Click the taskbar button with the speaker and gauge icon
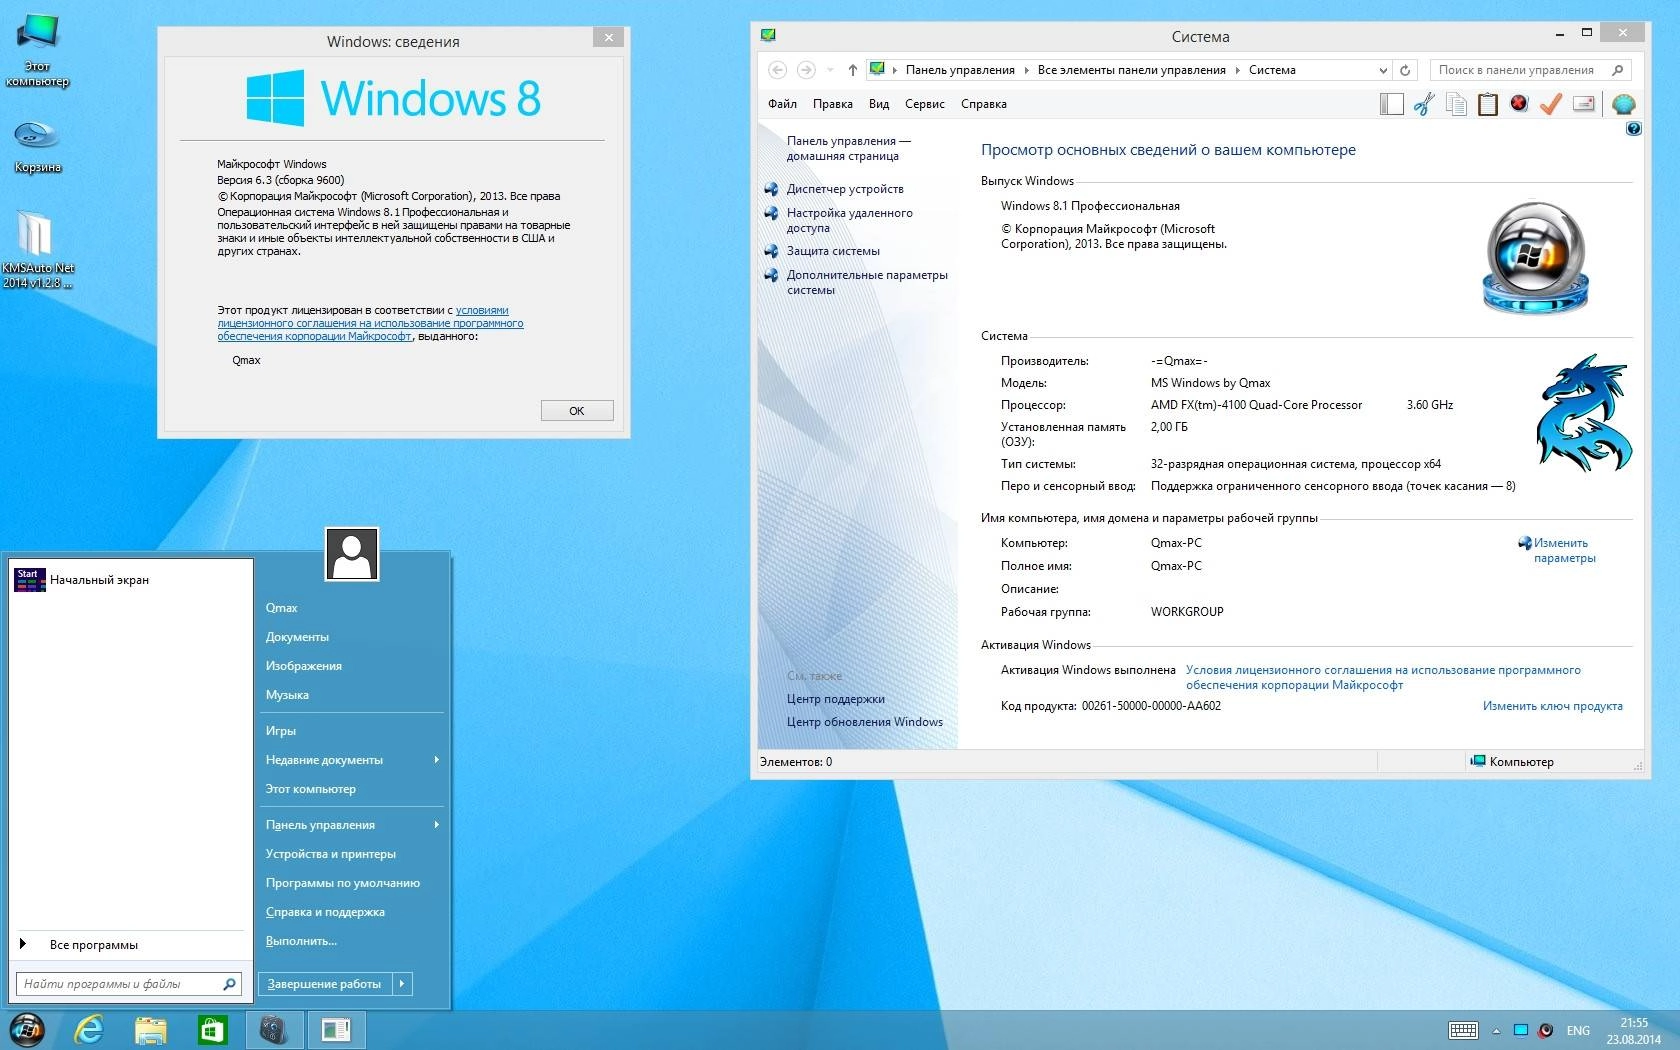 pyautogui.click(x=274, y=1029)
